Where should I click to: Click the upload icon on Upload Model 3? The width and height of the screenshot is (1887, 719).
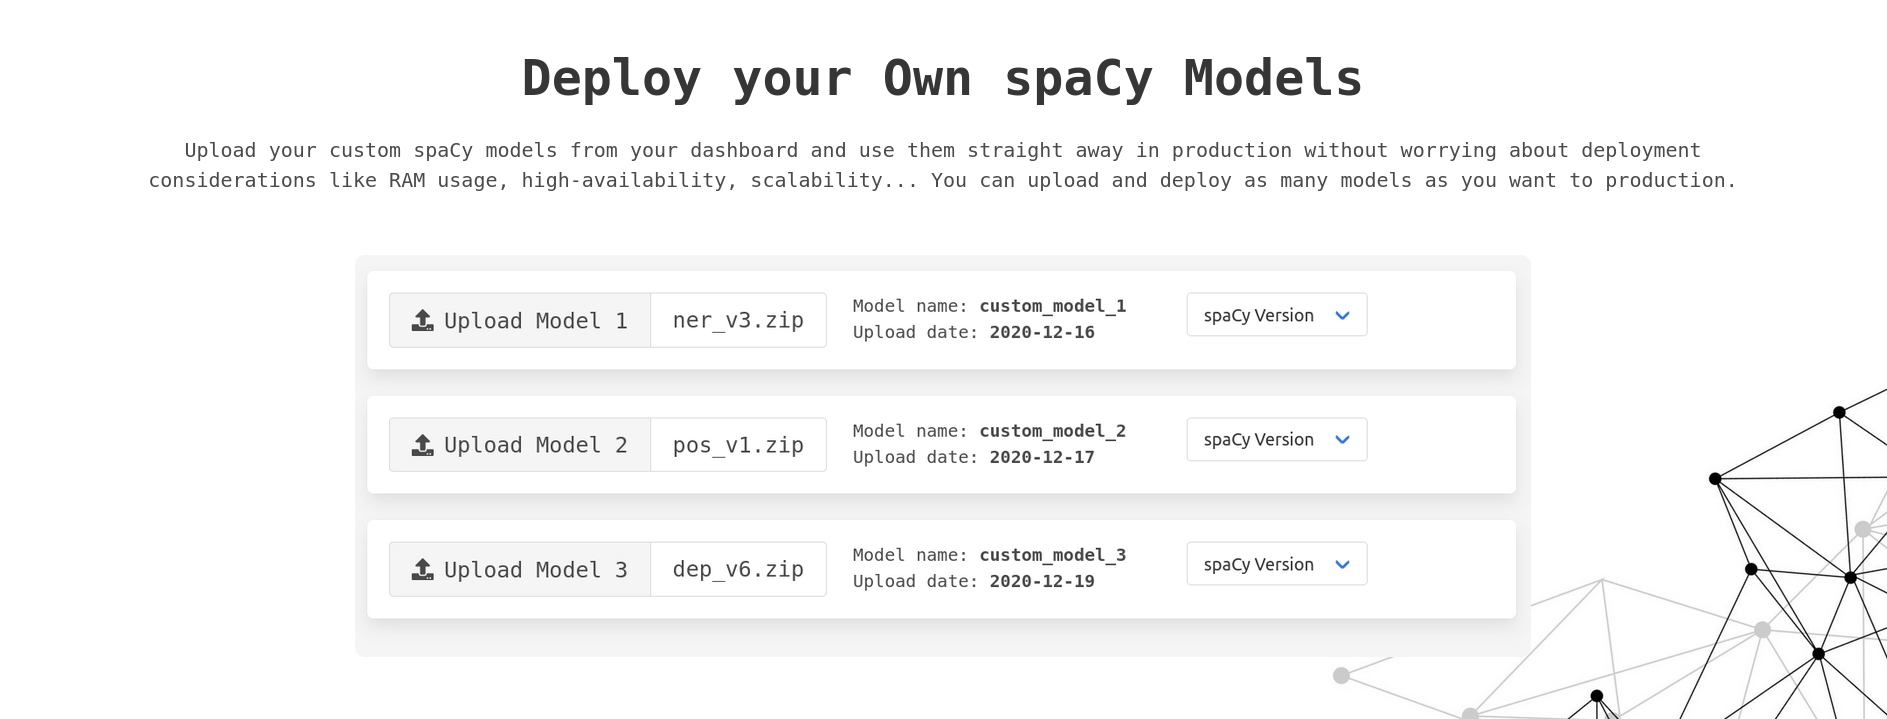click(x=422, y=569)
